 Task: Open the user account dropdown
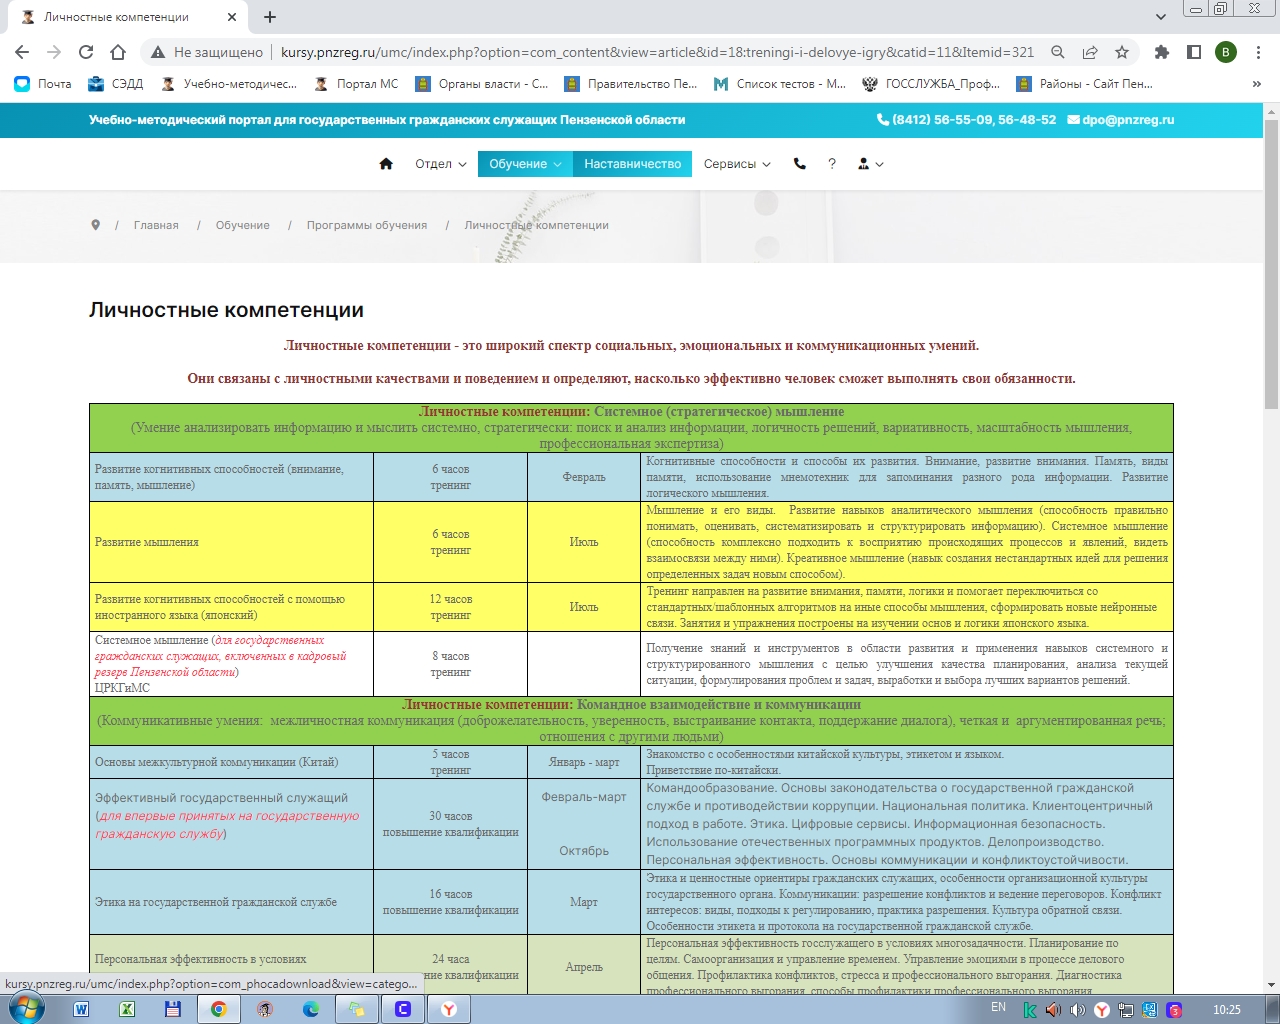click(870, 164)
